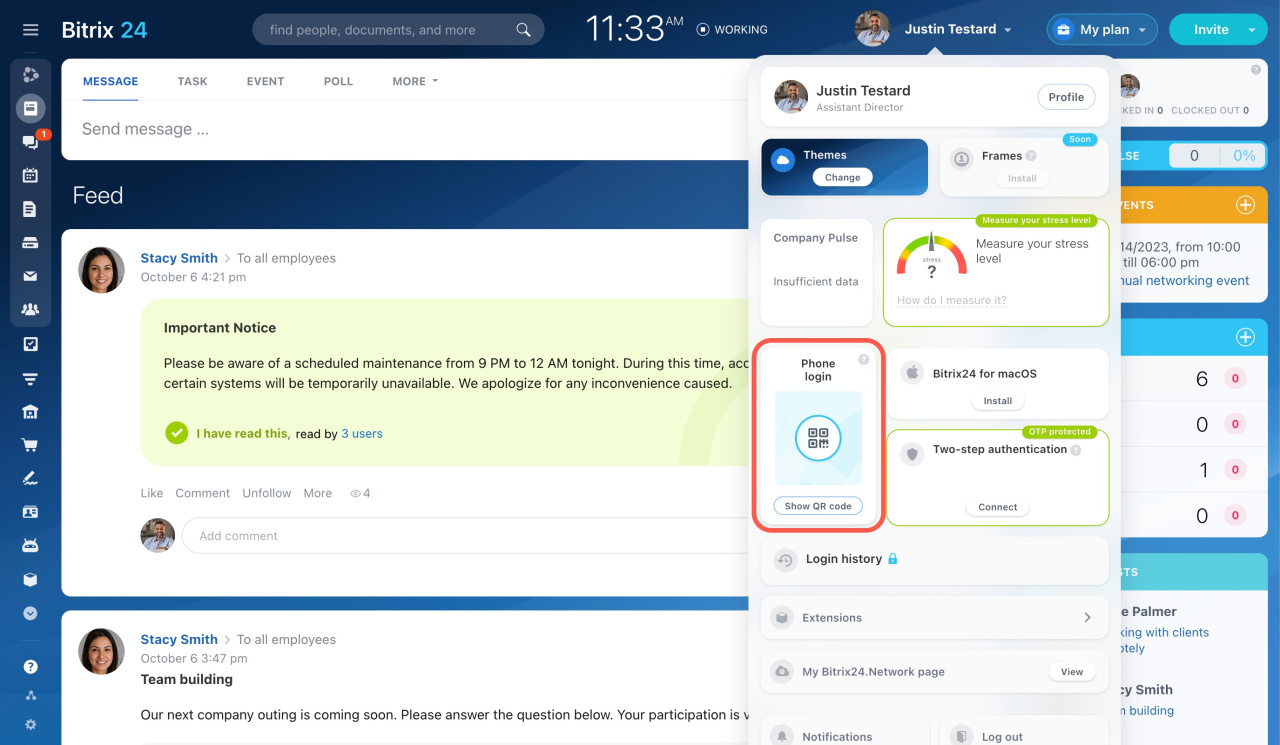Image resolution: width=1280 pixels, height=745 pixels.
Task: Expand the sidebar more chevron icon
Action: 30,613
